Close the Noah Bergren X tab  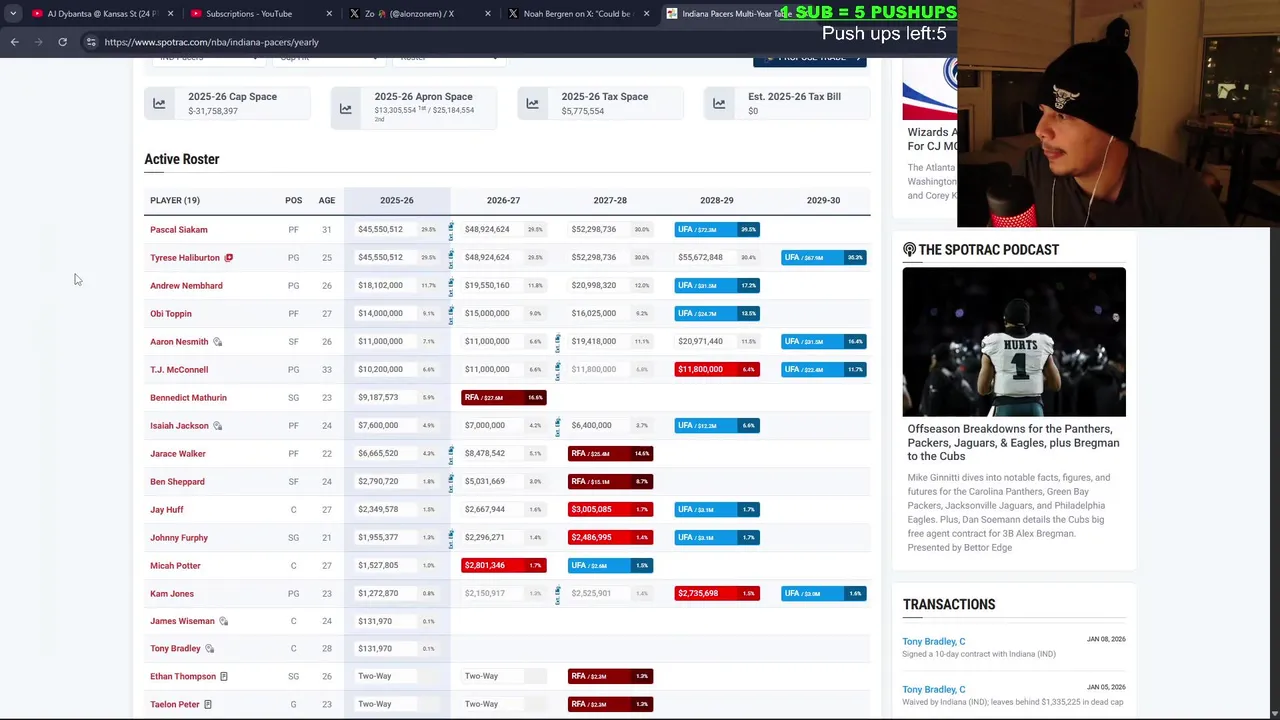coord(646,14)
